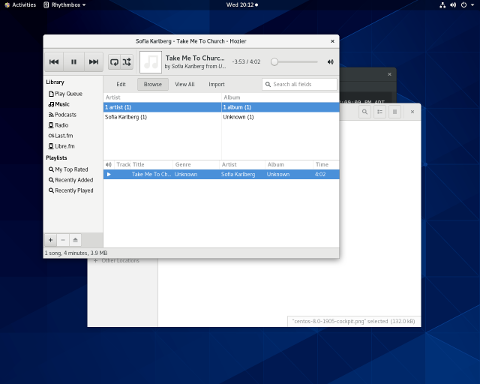Click the playing-status speaker column header
Viewport: 480px width, 384px height.
tap(109, 165)
